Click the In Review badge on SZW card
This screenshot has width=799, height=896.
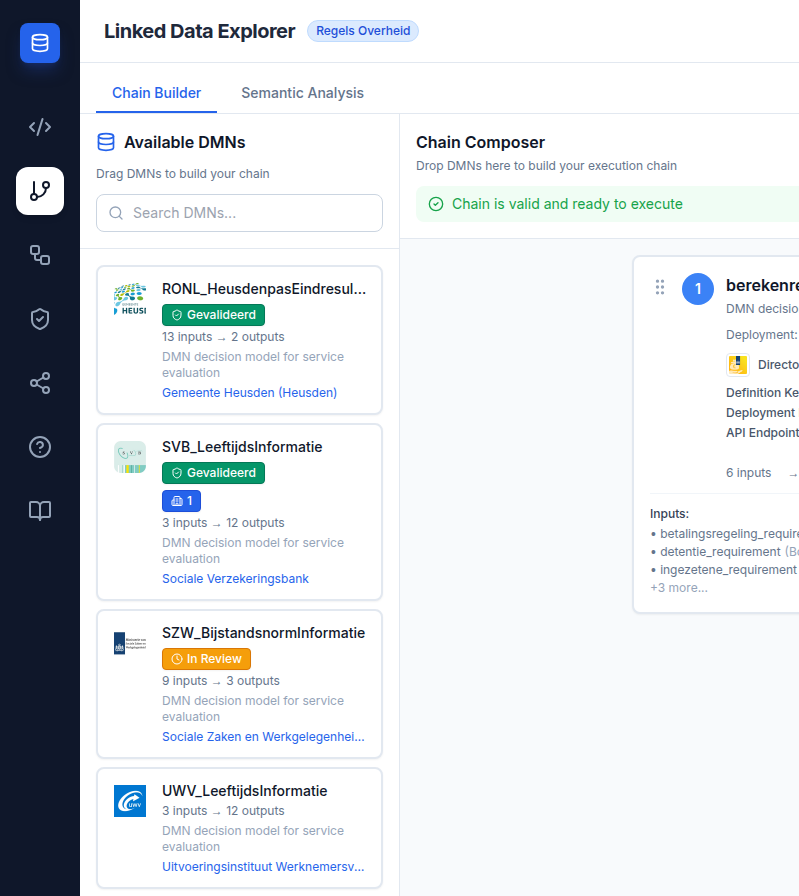pos(206,659)
